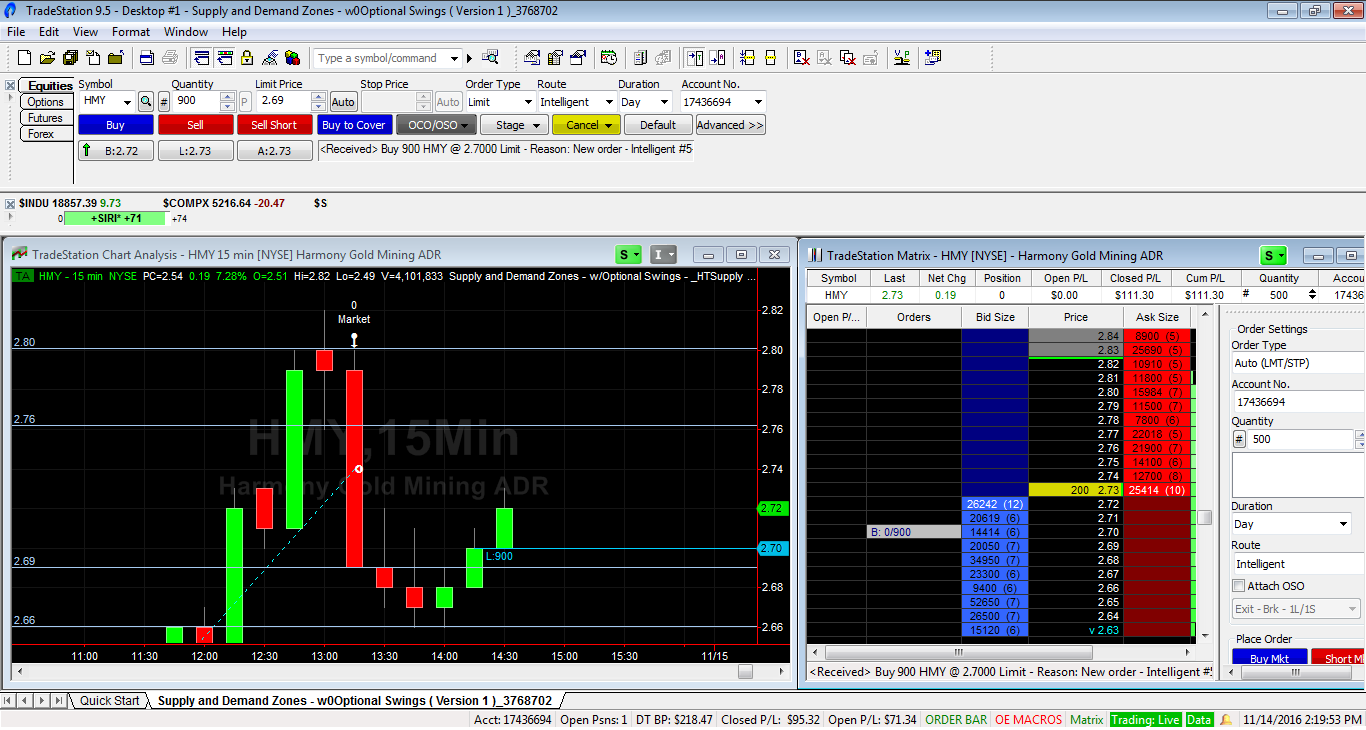
Task: Click the symbol lookup magnifier icon
Action: pyautogui.click(x=146, y=102)
